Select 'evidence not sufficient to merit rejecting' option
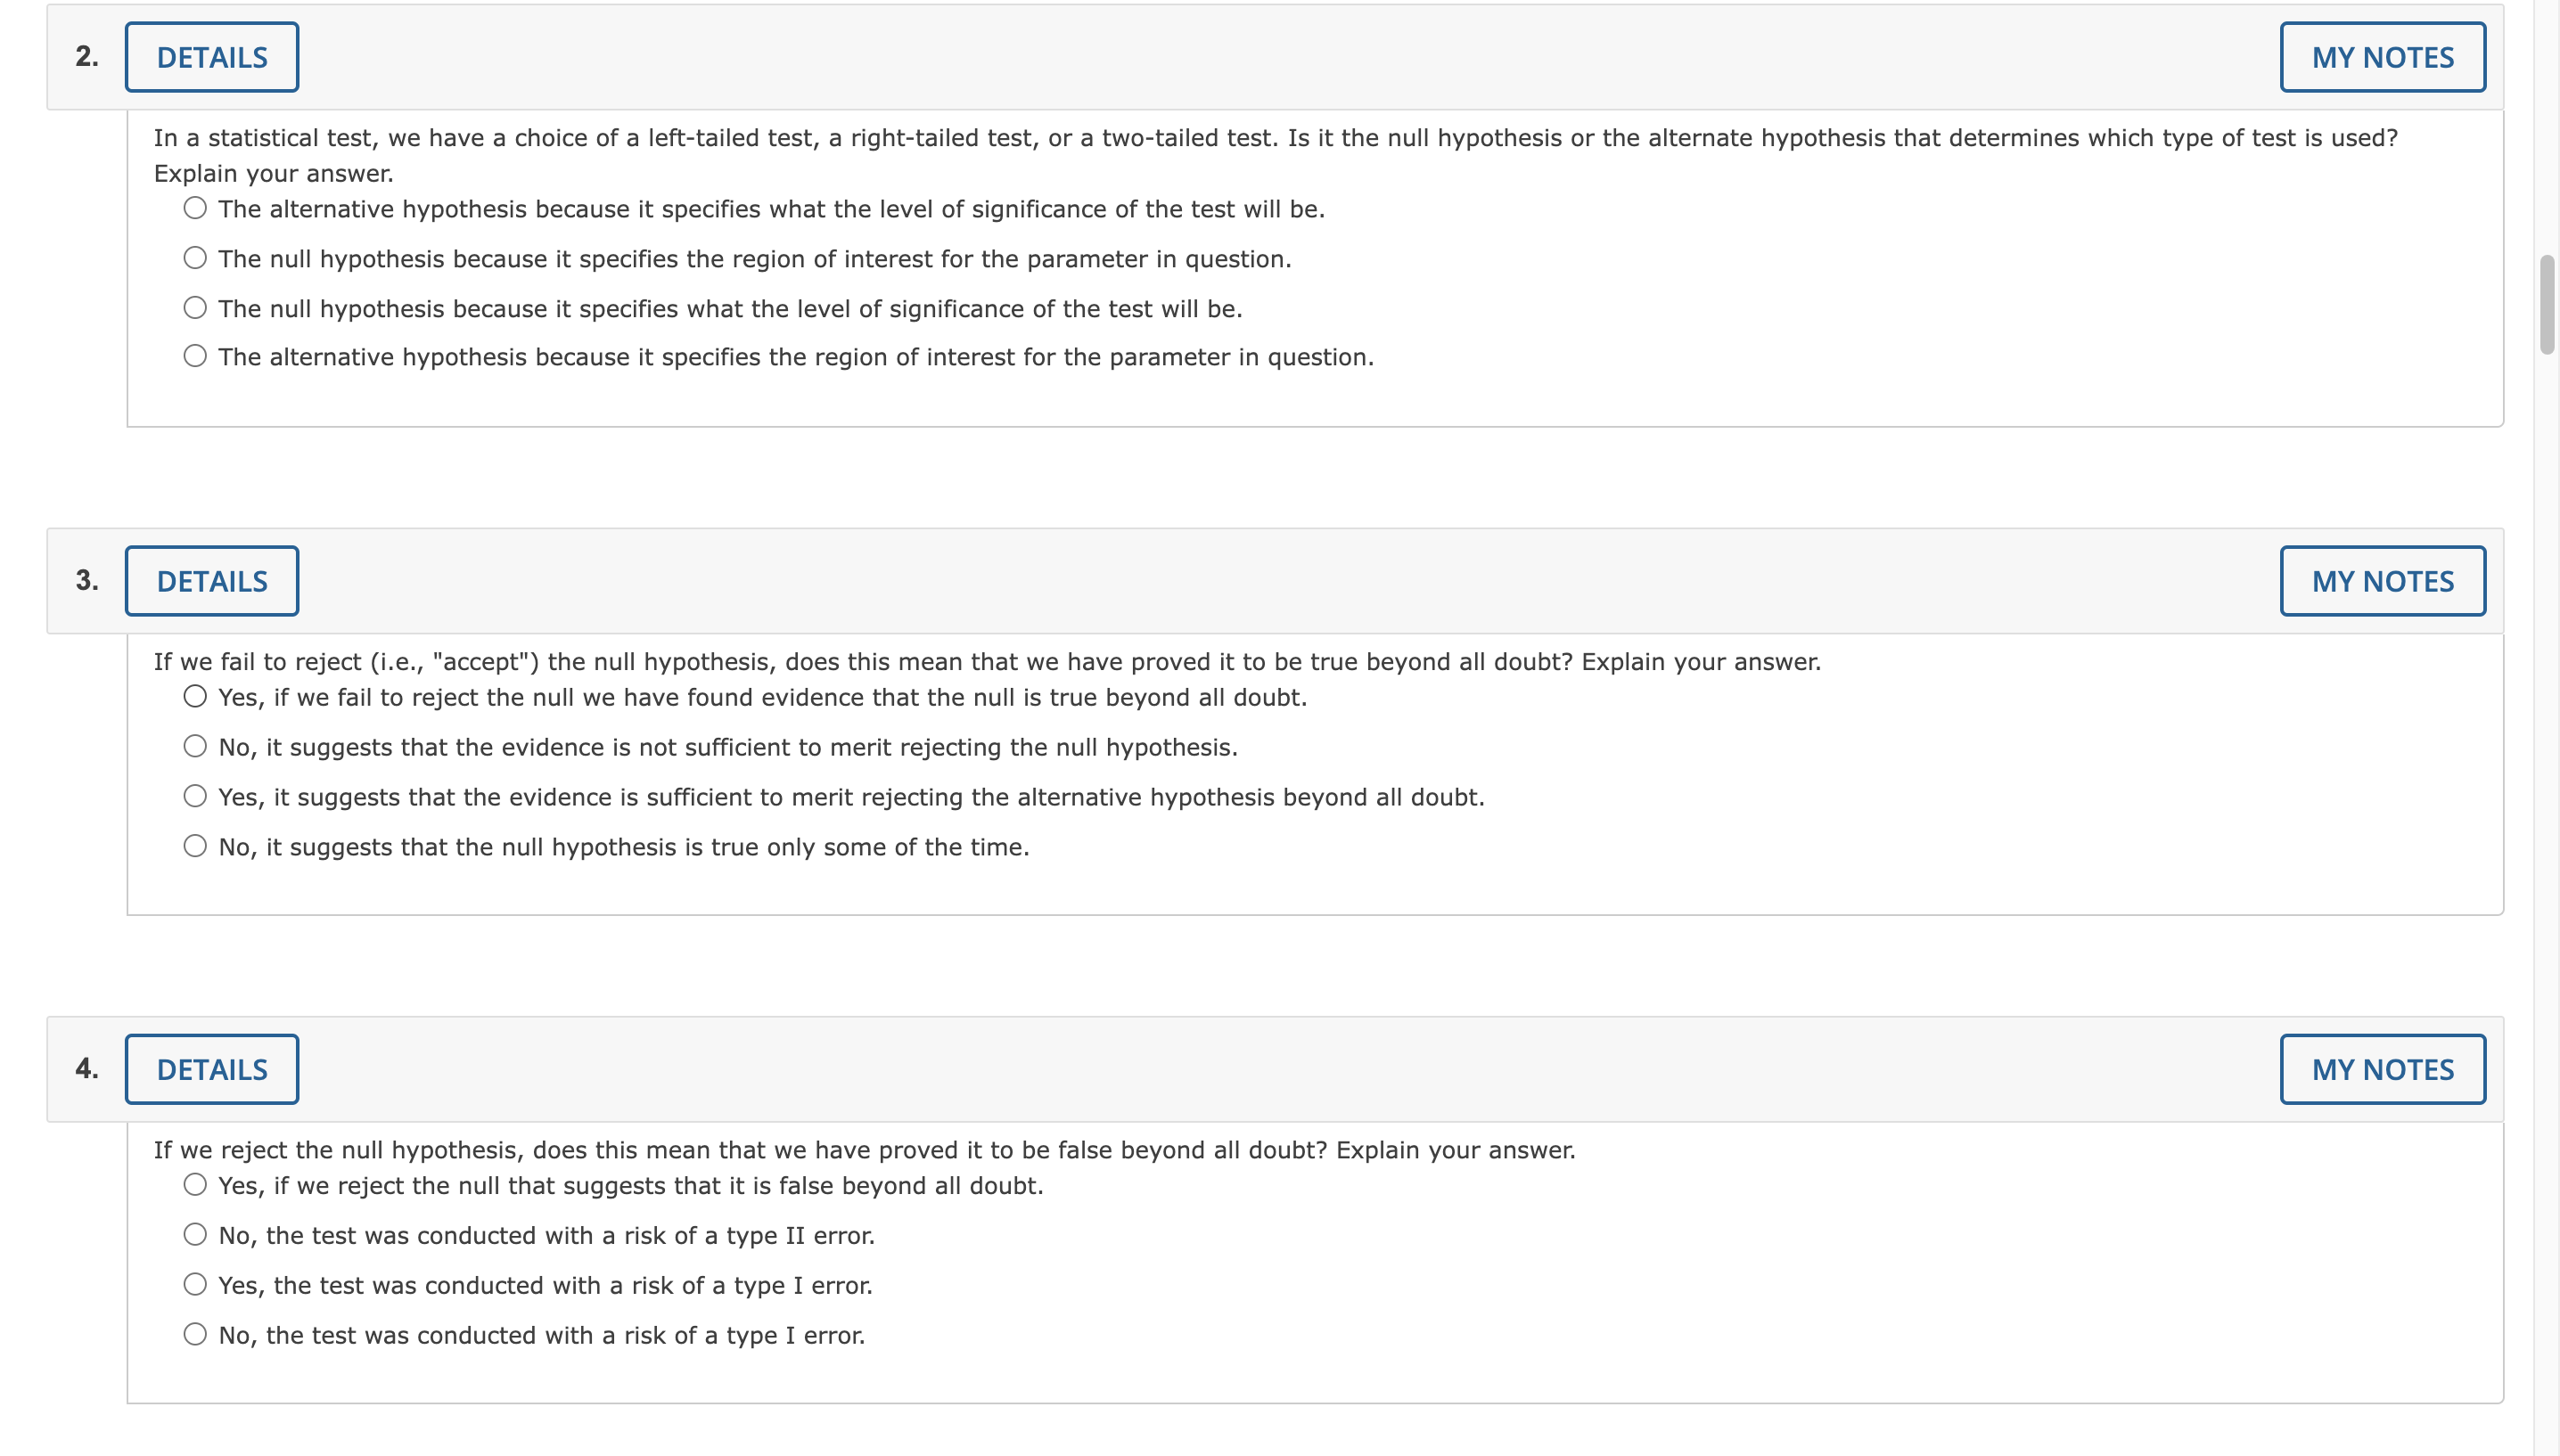2560x1456 pixels. (x=195, y=744)
